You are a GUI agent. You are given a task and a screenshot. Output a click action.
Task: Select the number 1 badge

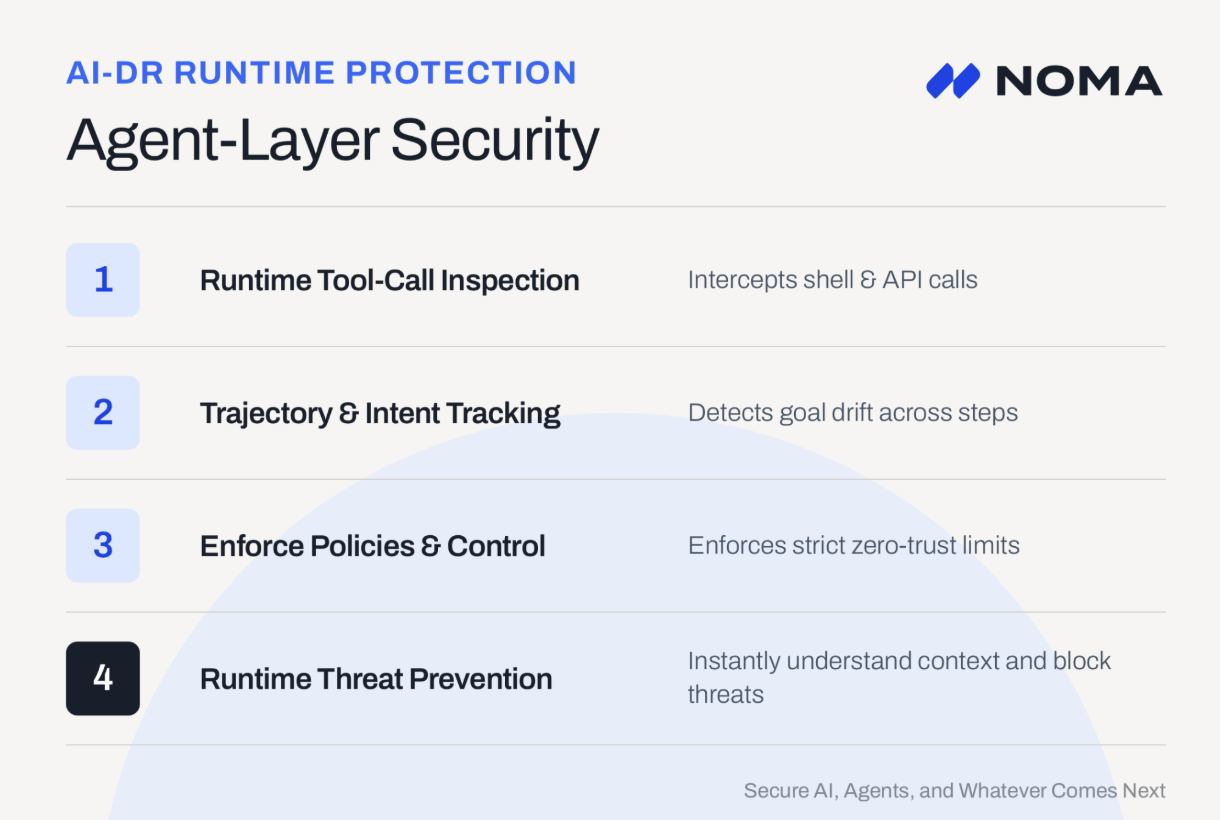point(103,280)
